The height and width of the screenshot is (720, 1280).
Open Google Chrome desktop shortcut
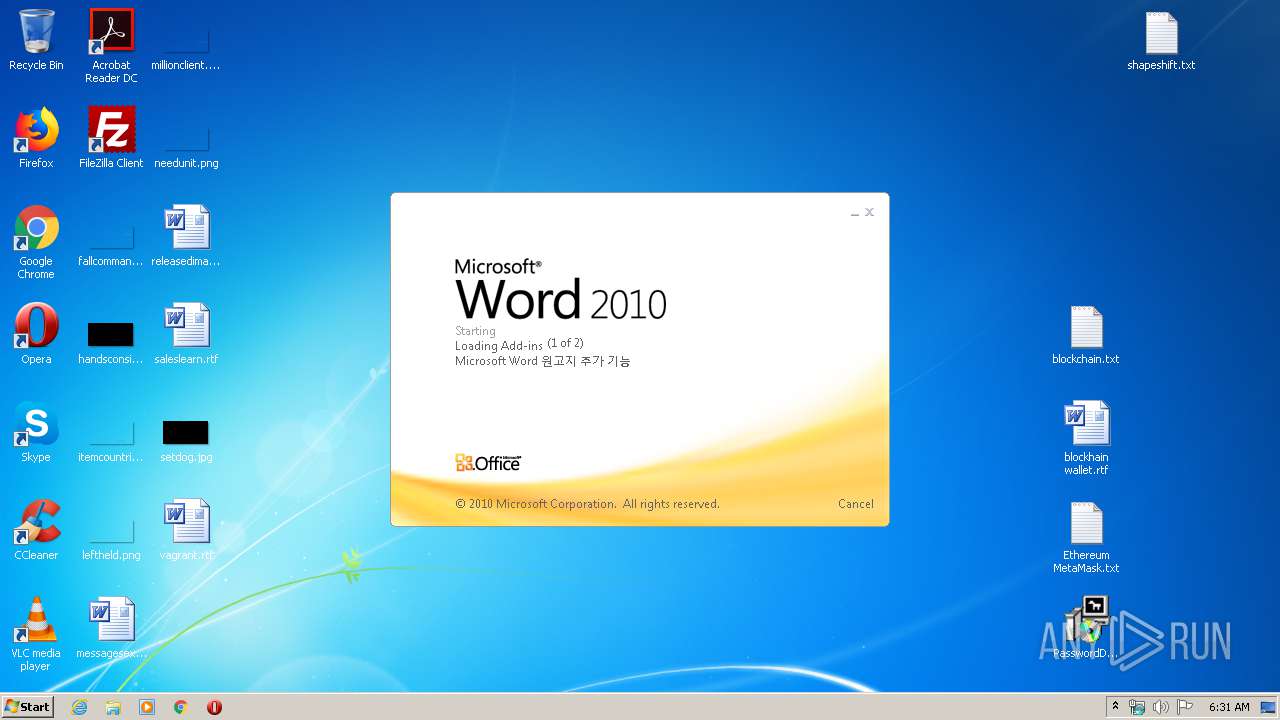tap(36, 242)
